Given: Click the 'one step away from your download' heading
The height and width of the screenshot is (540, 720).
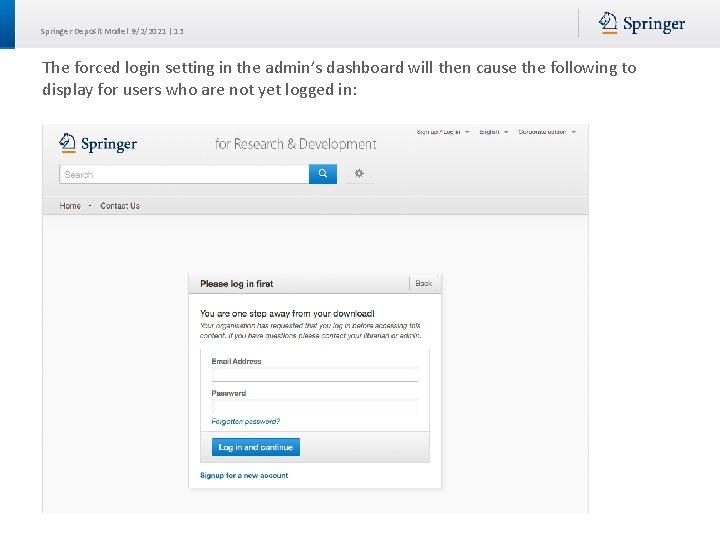Looking at the screenshot, I should (x=287, y=314).
